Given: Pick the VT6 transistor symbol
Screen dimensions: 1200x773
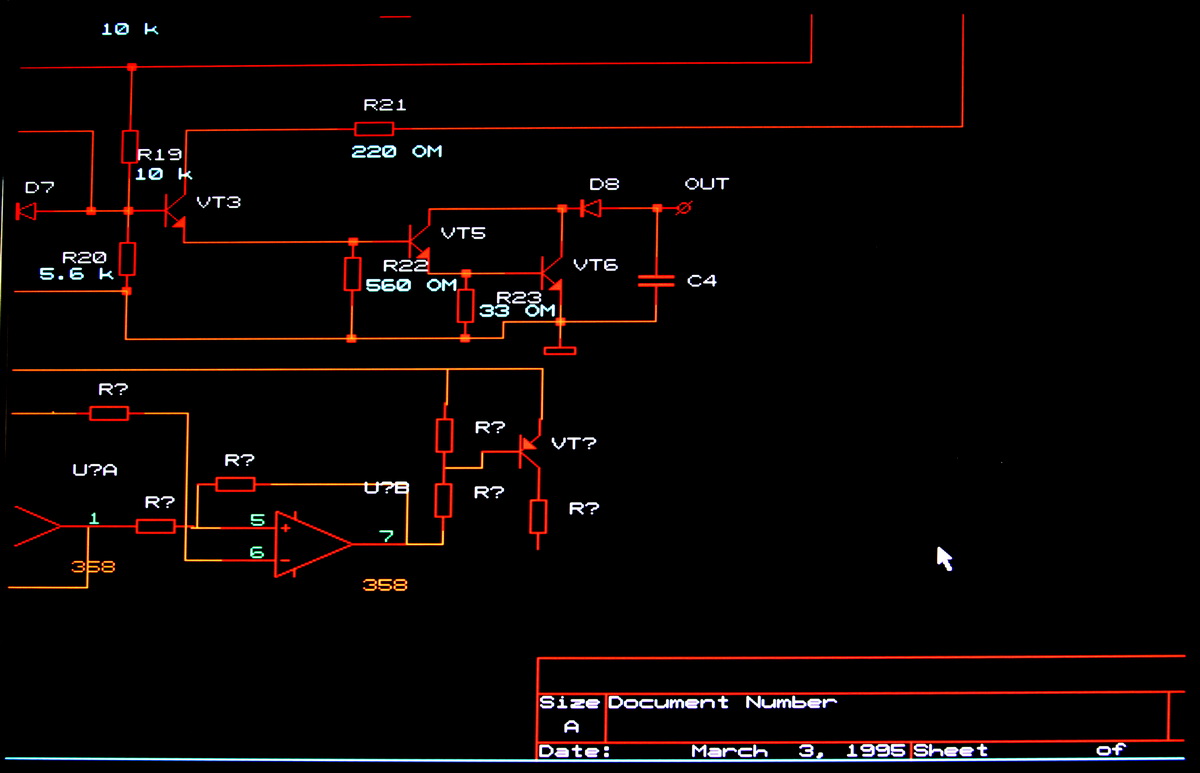Looking at the screenshot, I should (x=551, y=273).
